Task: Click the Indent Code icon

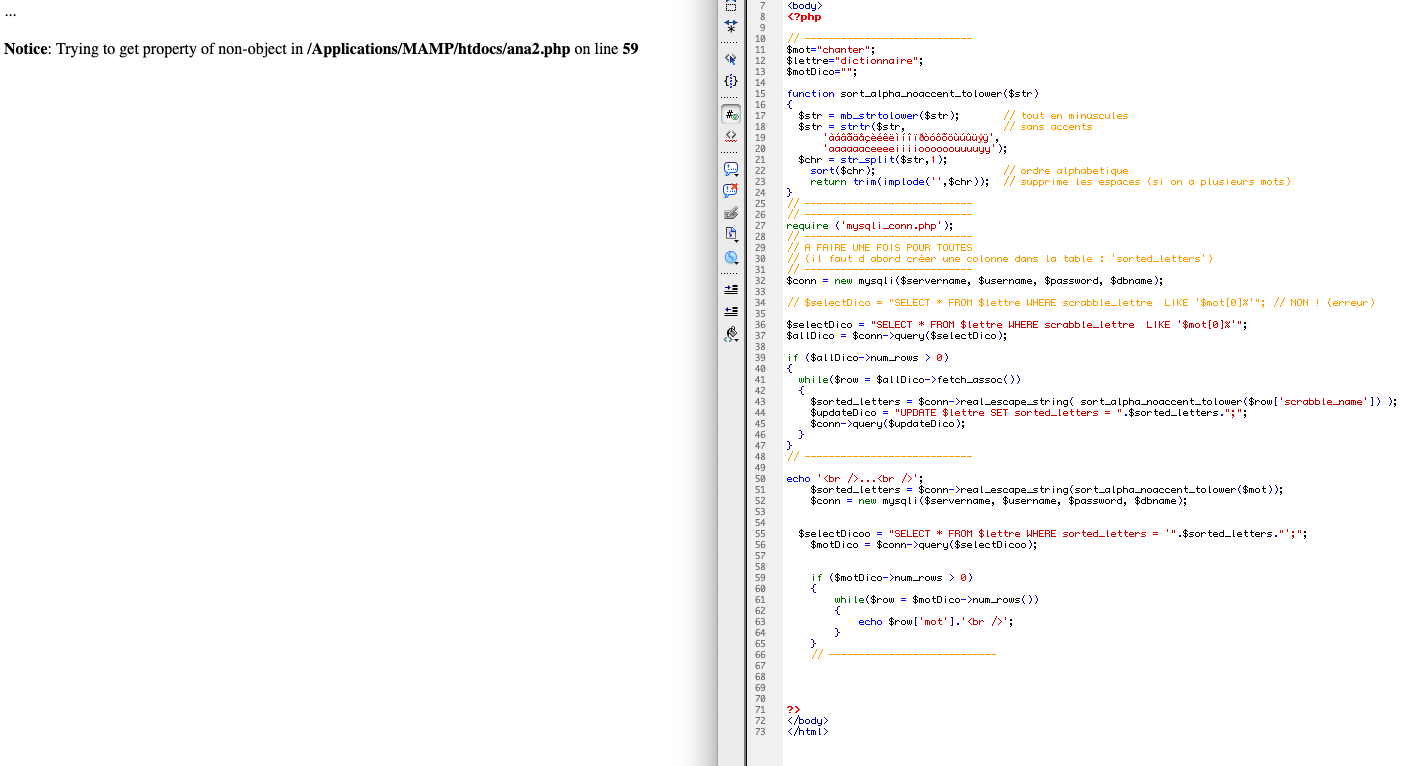Action: [731, 289]
